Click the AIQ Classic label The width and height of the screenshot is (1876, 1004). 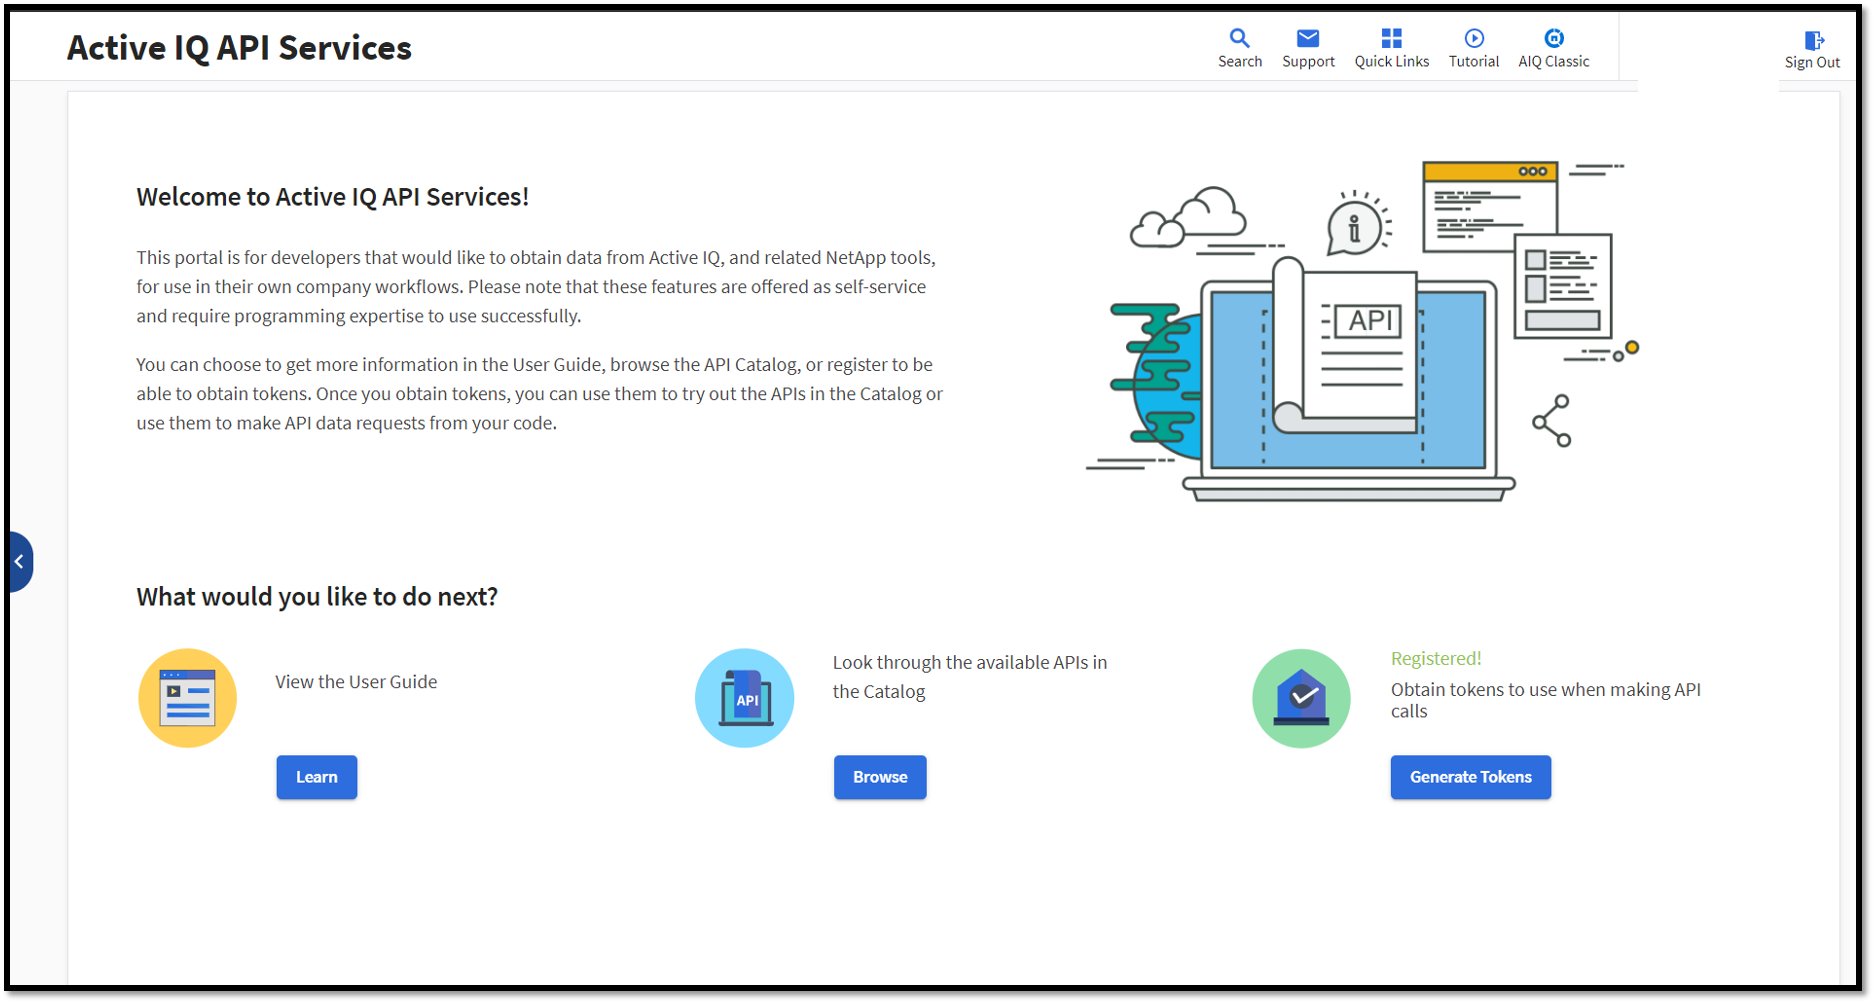1553,62
